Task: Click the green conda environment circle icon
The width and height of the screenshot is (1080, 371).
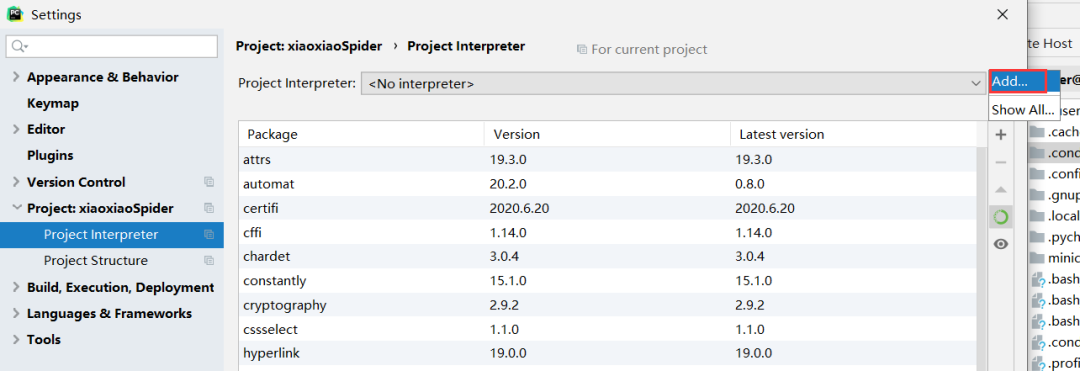Action: tap(1001, 218)
